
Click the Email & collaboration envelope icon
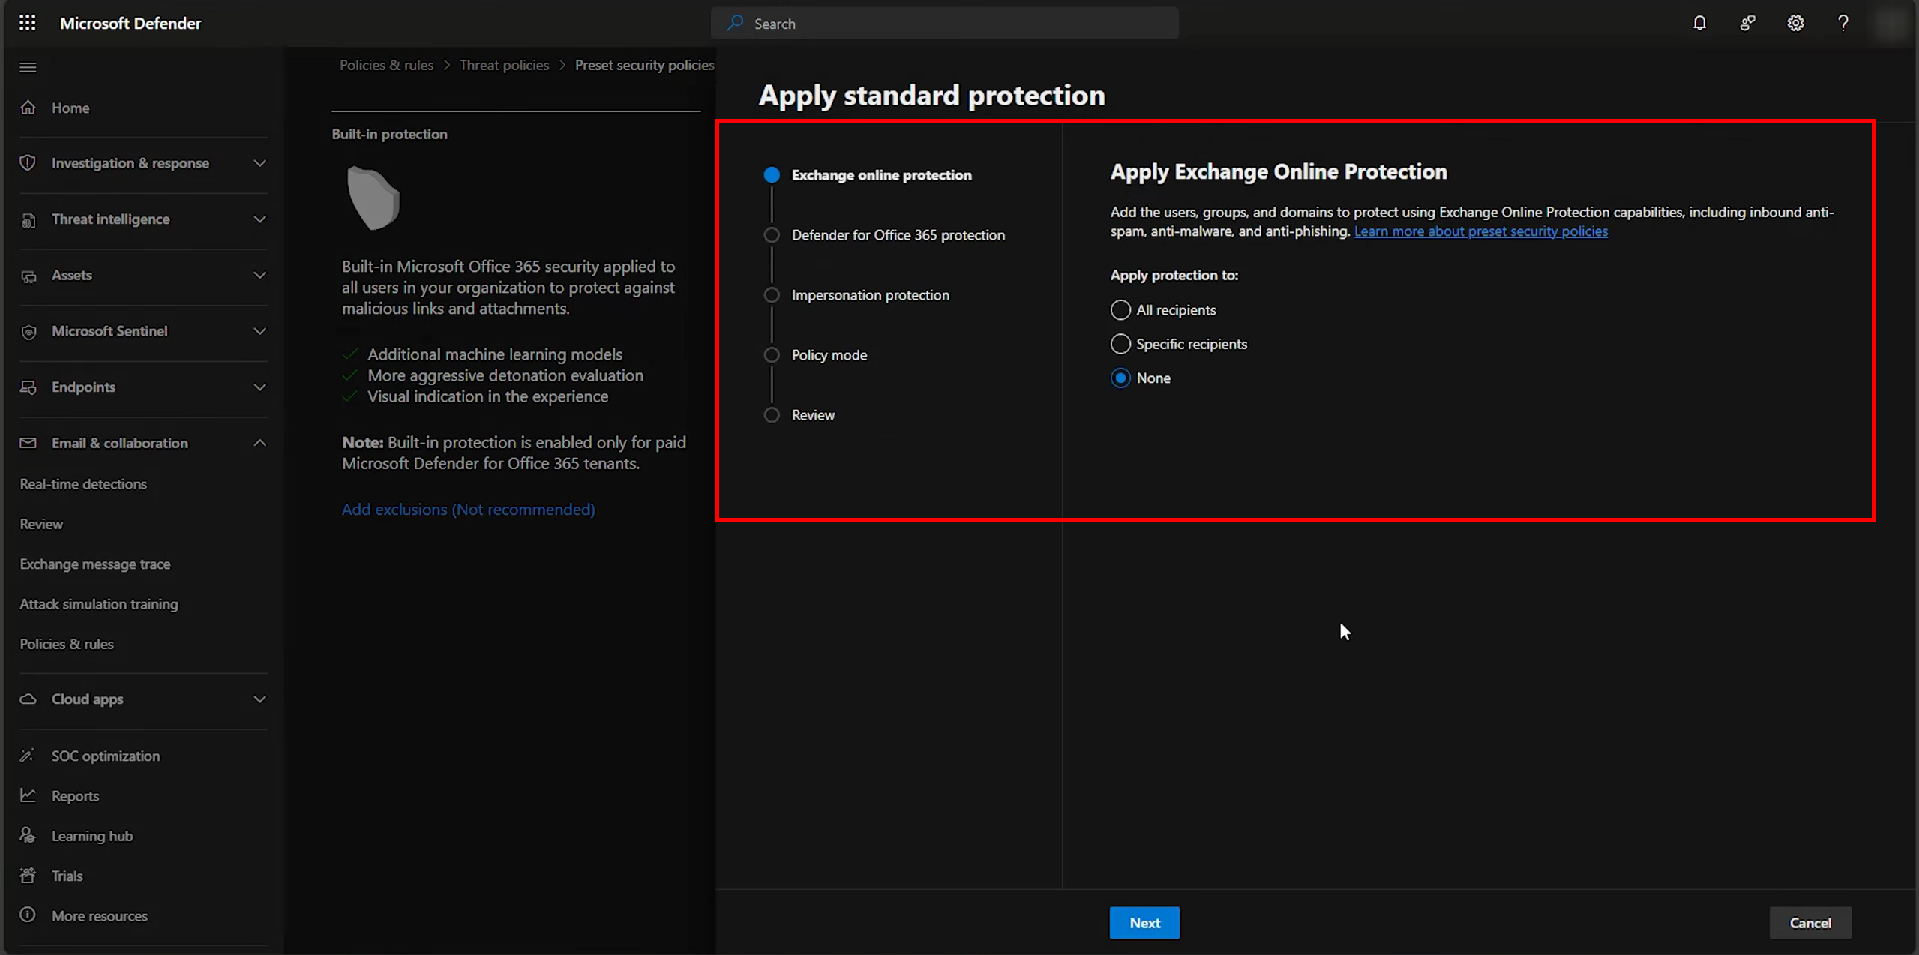28,443
